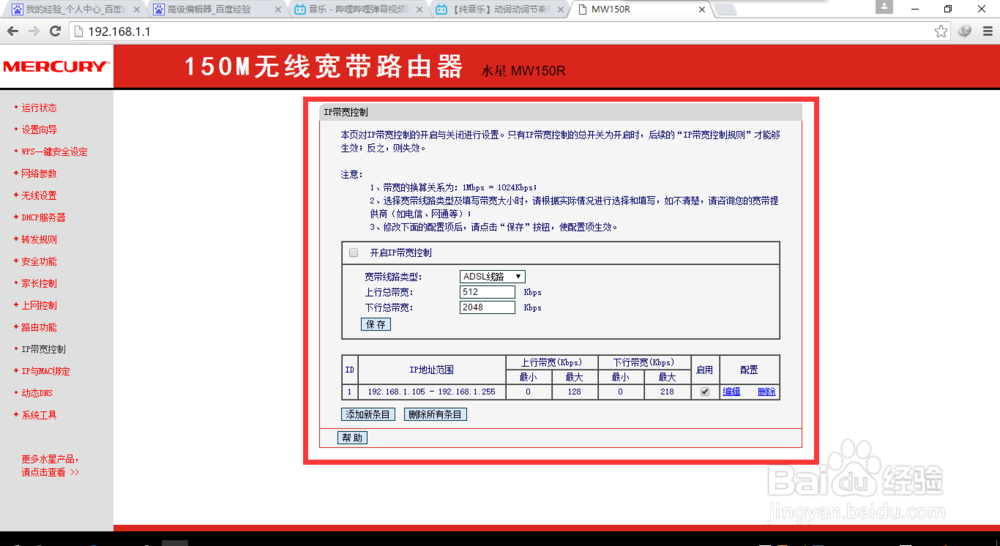Click the 删除 link in rule row 1
Image resolution: width=1000 pixels, height=546 pixels.
click(x=767, y=392)
